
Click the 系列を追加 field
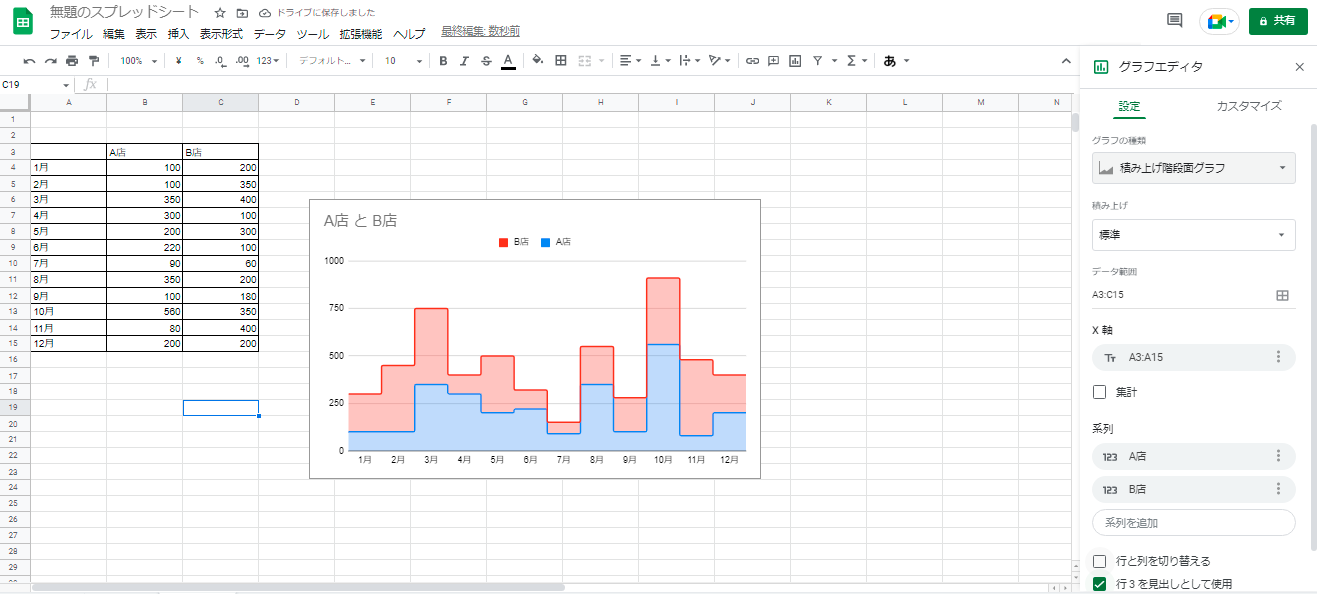pyautogui.click(x=1193, y=523)
